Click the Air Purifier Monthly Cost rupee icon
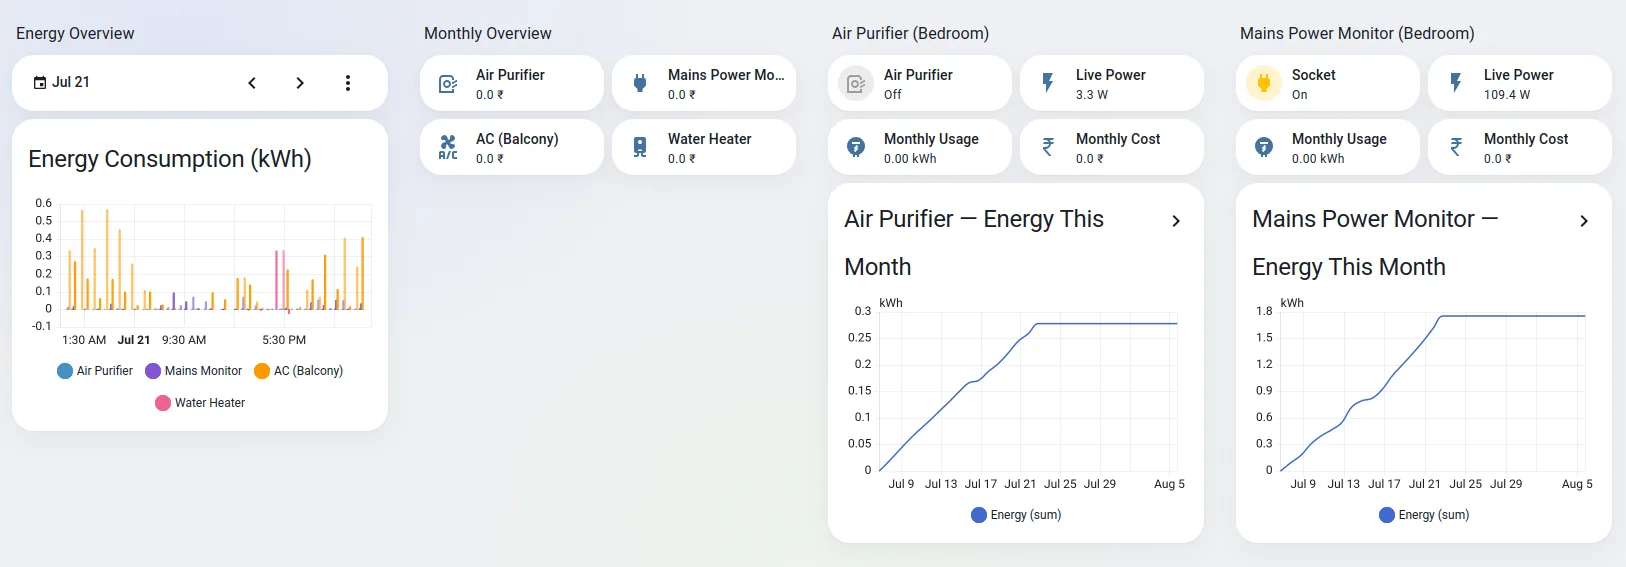Image resolution: width=1626 pixels, height=567 pixels. click(1048, 147)
